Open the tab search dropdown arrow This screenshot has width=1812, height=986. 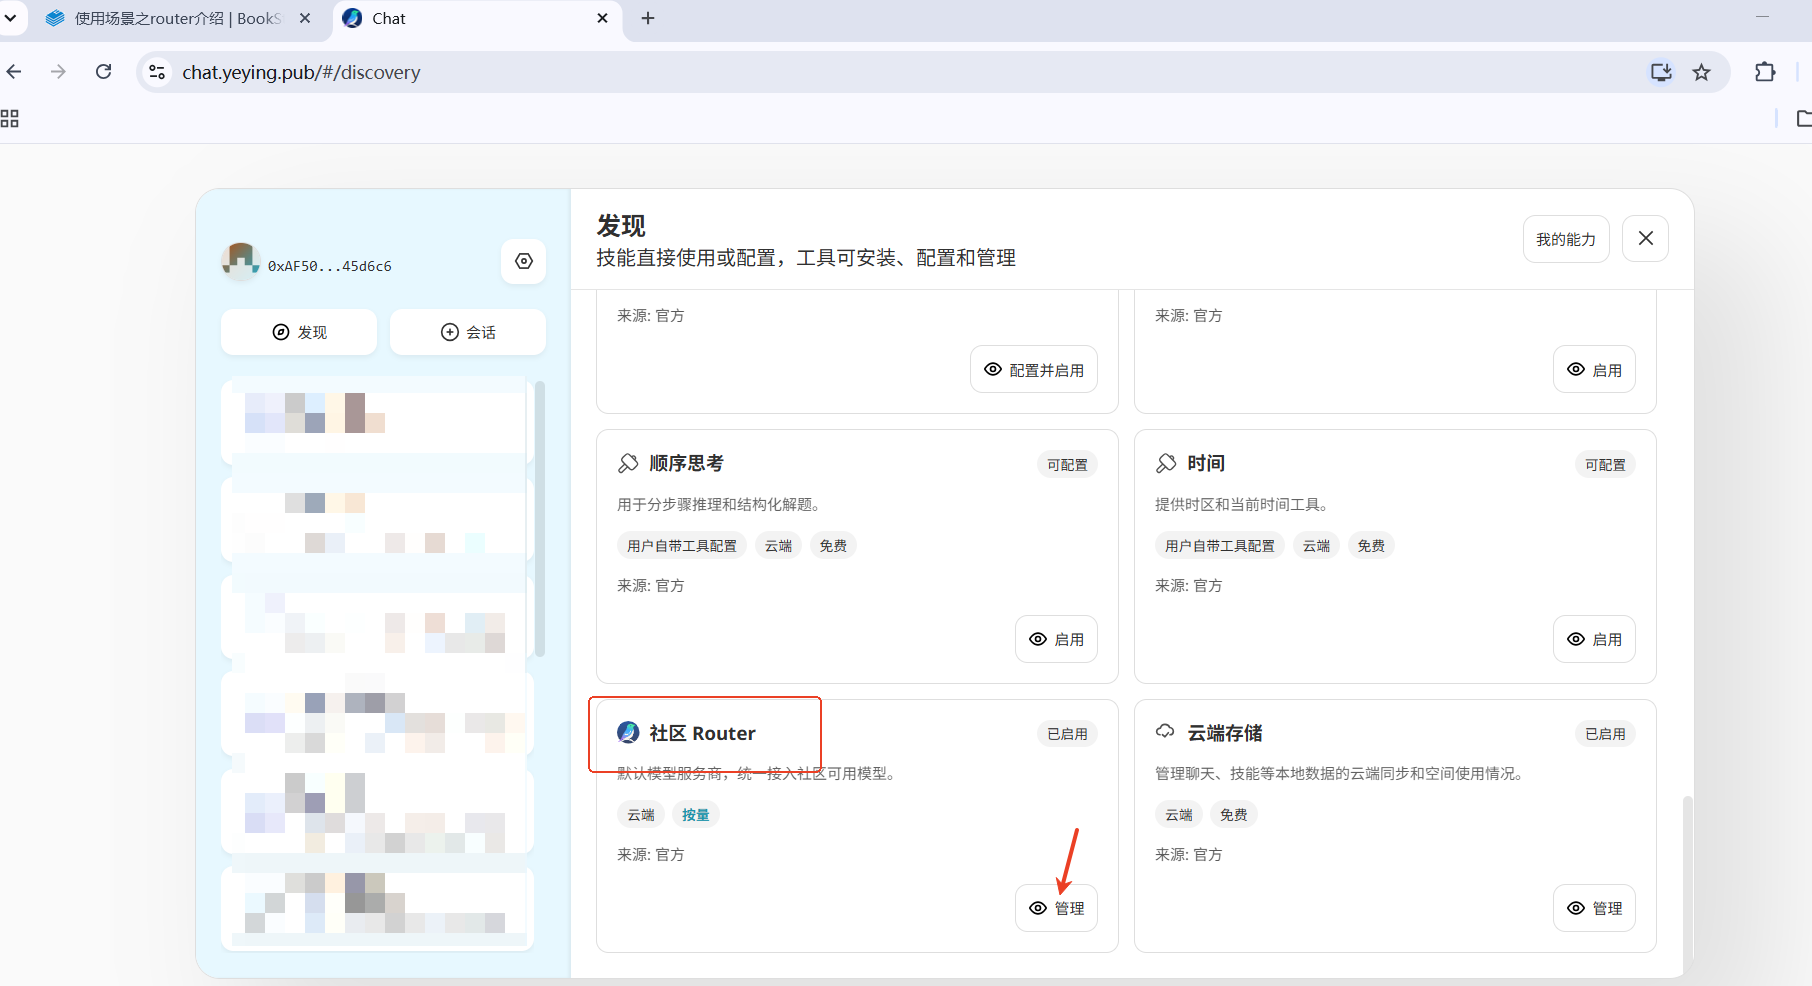10,18
